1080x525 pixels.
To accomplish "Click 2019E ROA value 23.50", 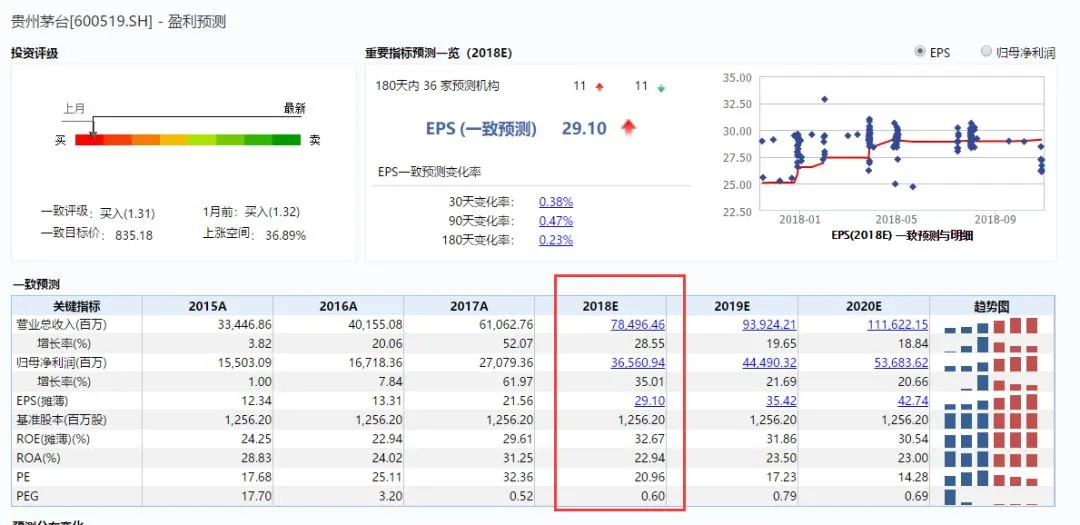I will point(782,458).
